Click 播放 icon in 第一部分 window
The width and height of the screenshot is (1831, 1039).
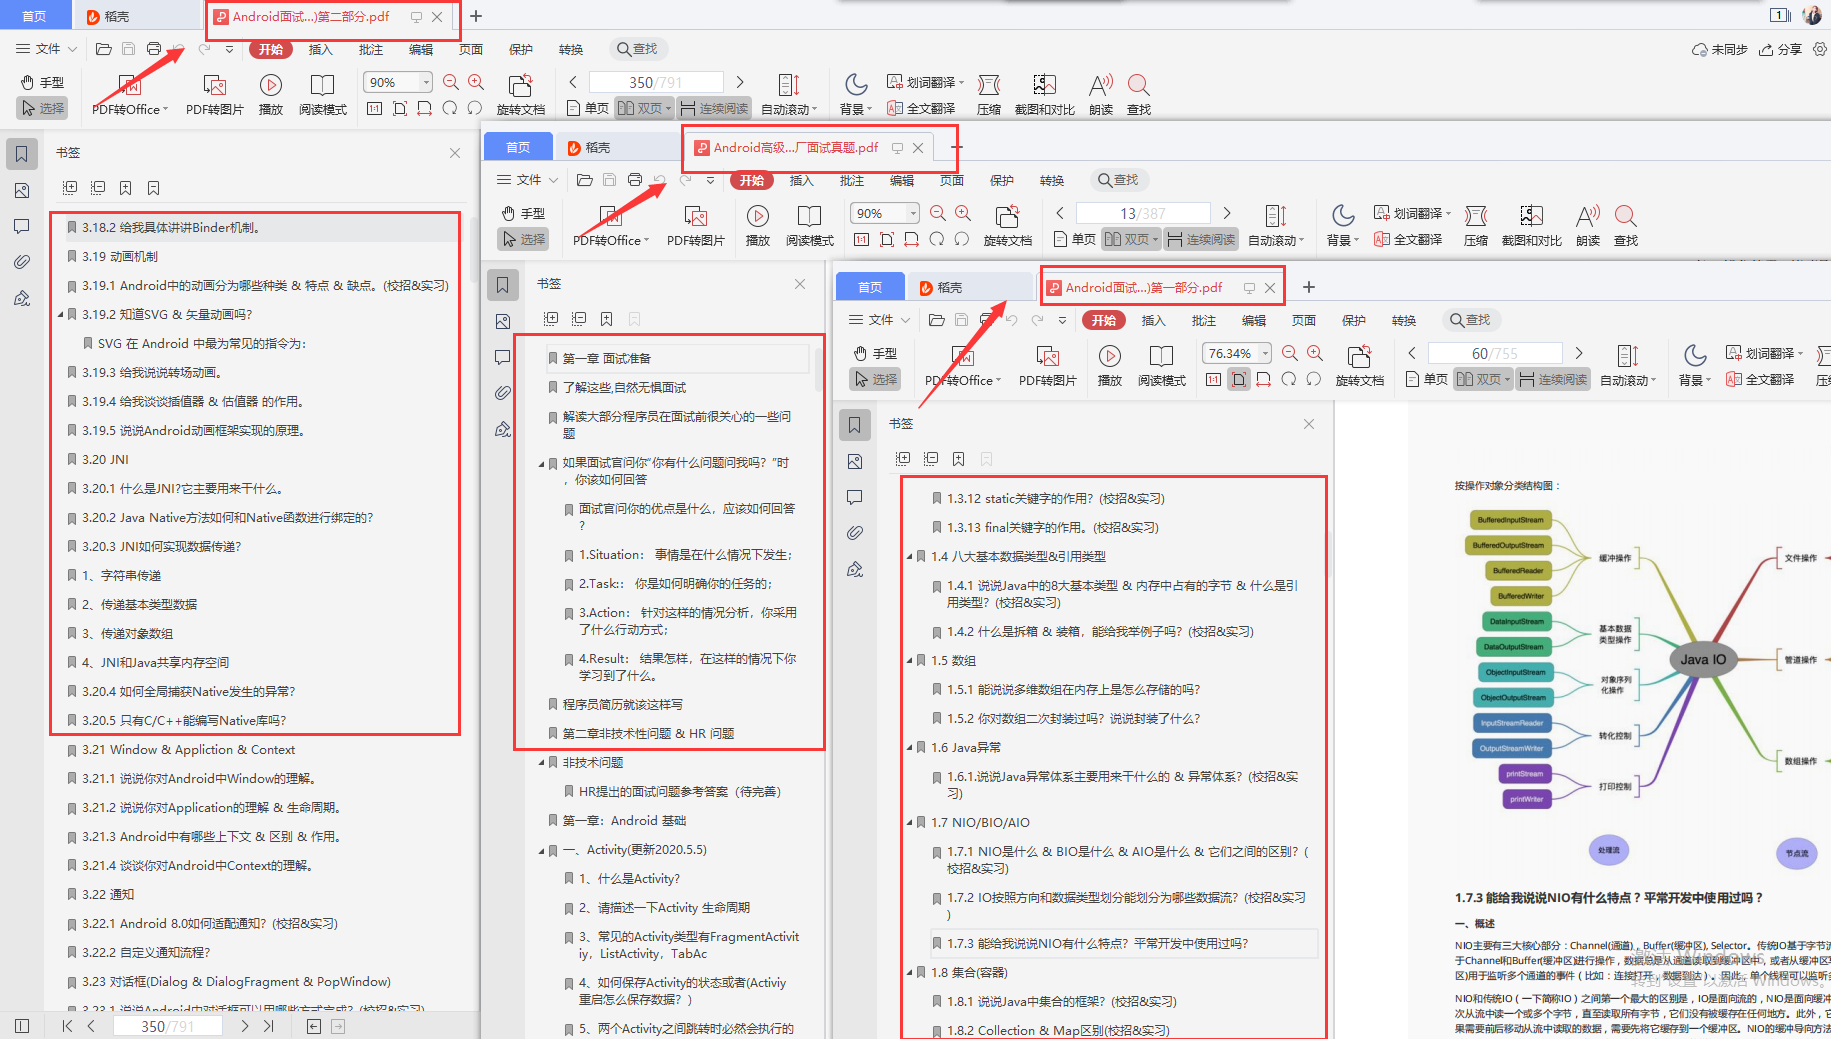1109,356
